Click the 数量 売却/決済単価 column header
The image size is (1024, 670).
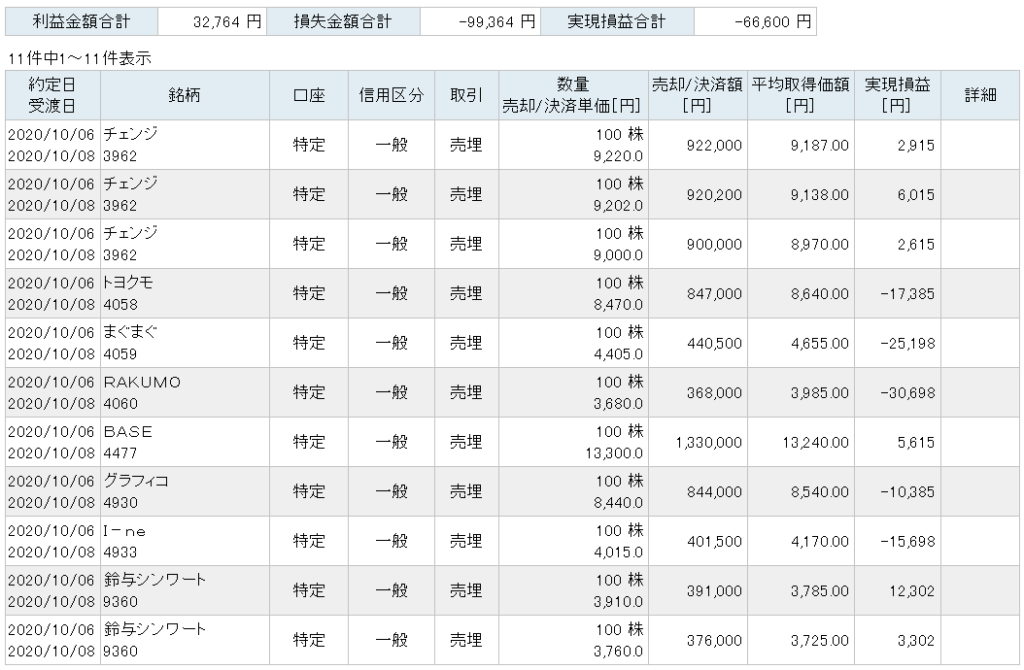[573, 95]
